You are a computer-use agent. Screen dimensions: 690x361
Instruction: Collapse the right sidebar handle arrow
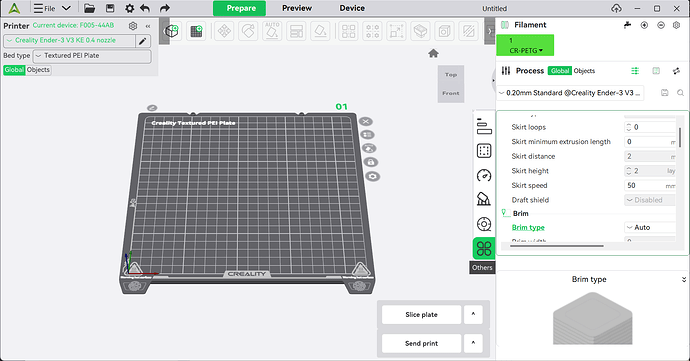click(x=493, y=81)
